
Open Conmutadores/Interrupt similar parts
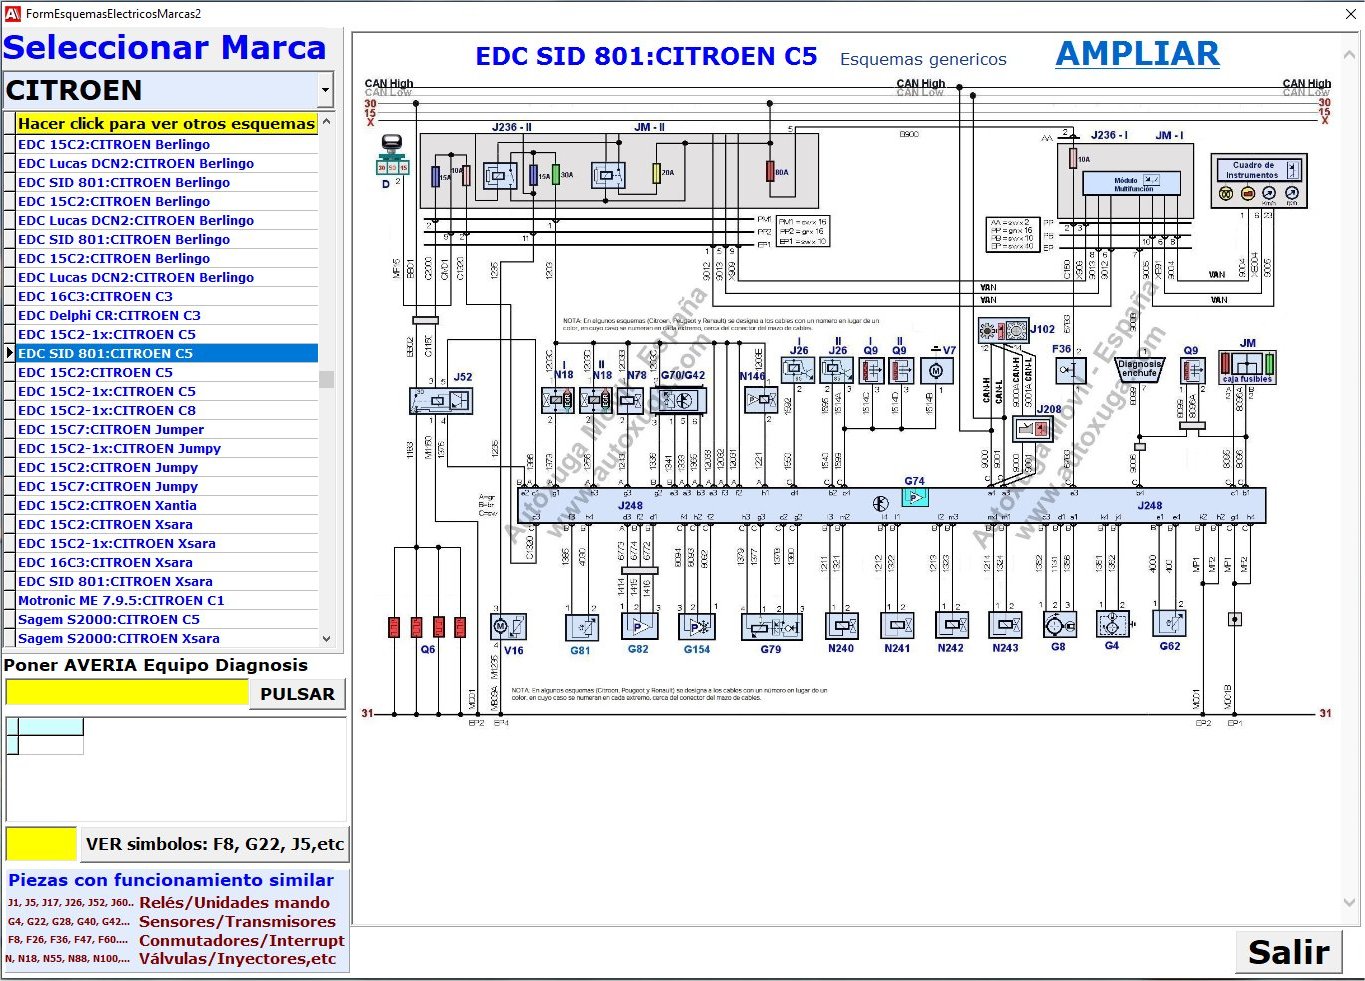[x=241, y=940]
